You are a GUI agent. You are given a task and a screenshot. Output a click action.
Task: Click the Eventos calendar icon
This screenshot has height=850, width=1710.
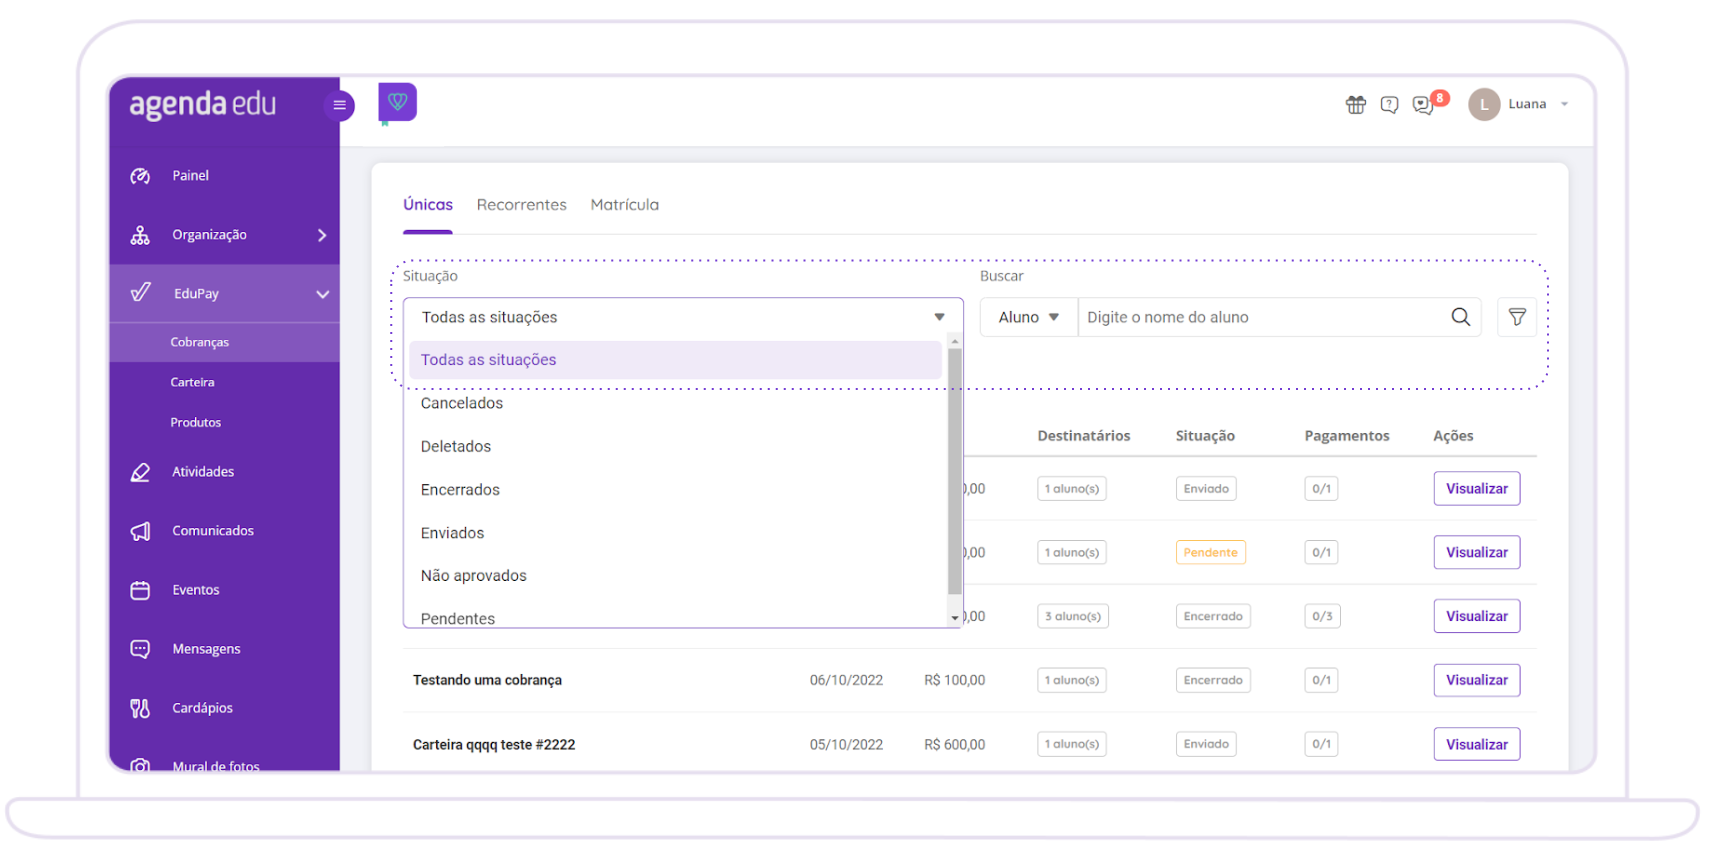[x=140, y=590]
